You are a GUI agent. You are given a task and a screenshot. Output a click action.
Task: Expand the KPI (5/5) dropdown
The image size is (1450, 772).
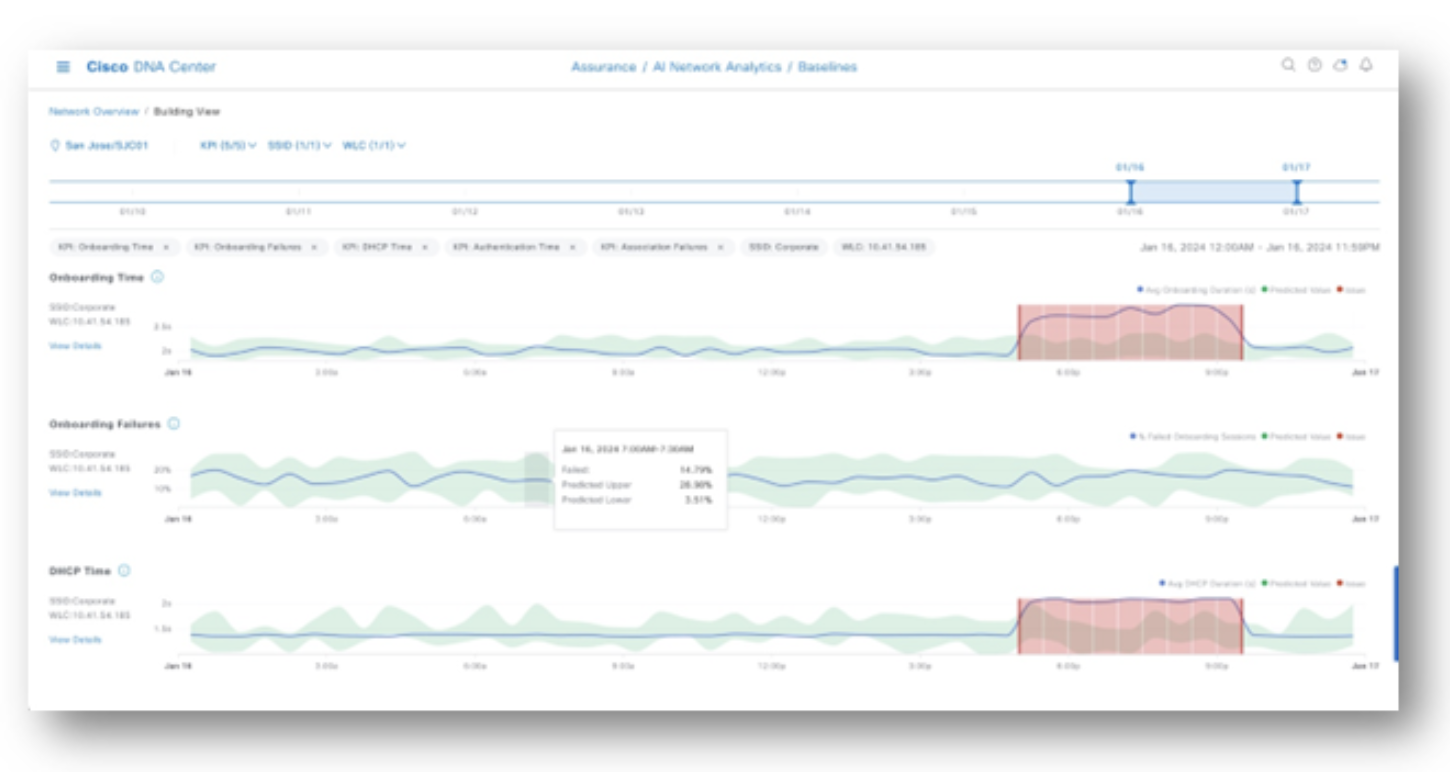click(x=228, y=146)
